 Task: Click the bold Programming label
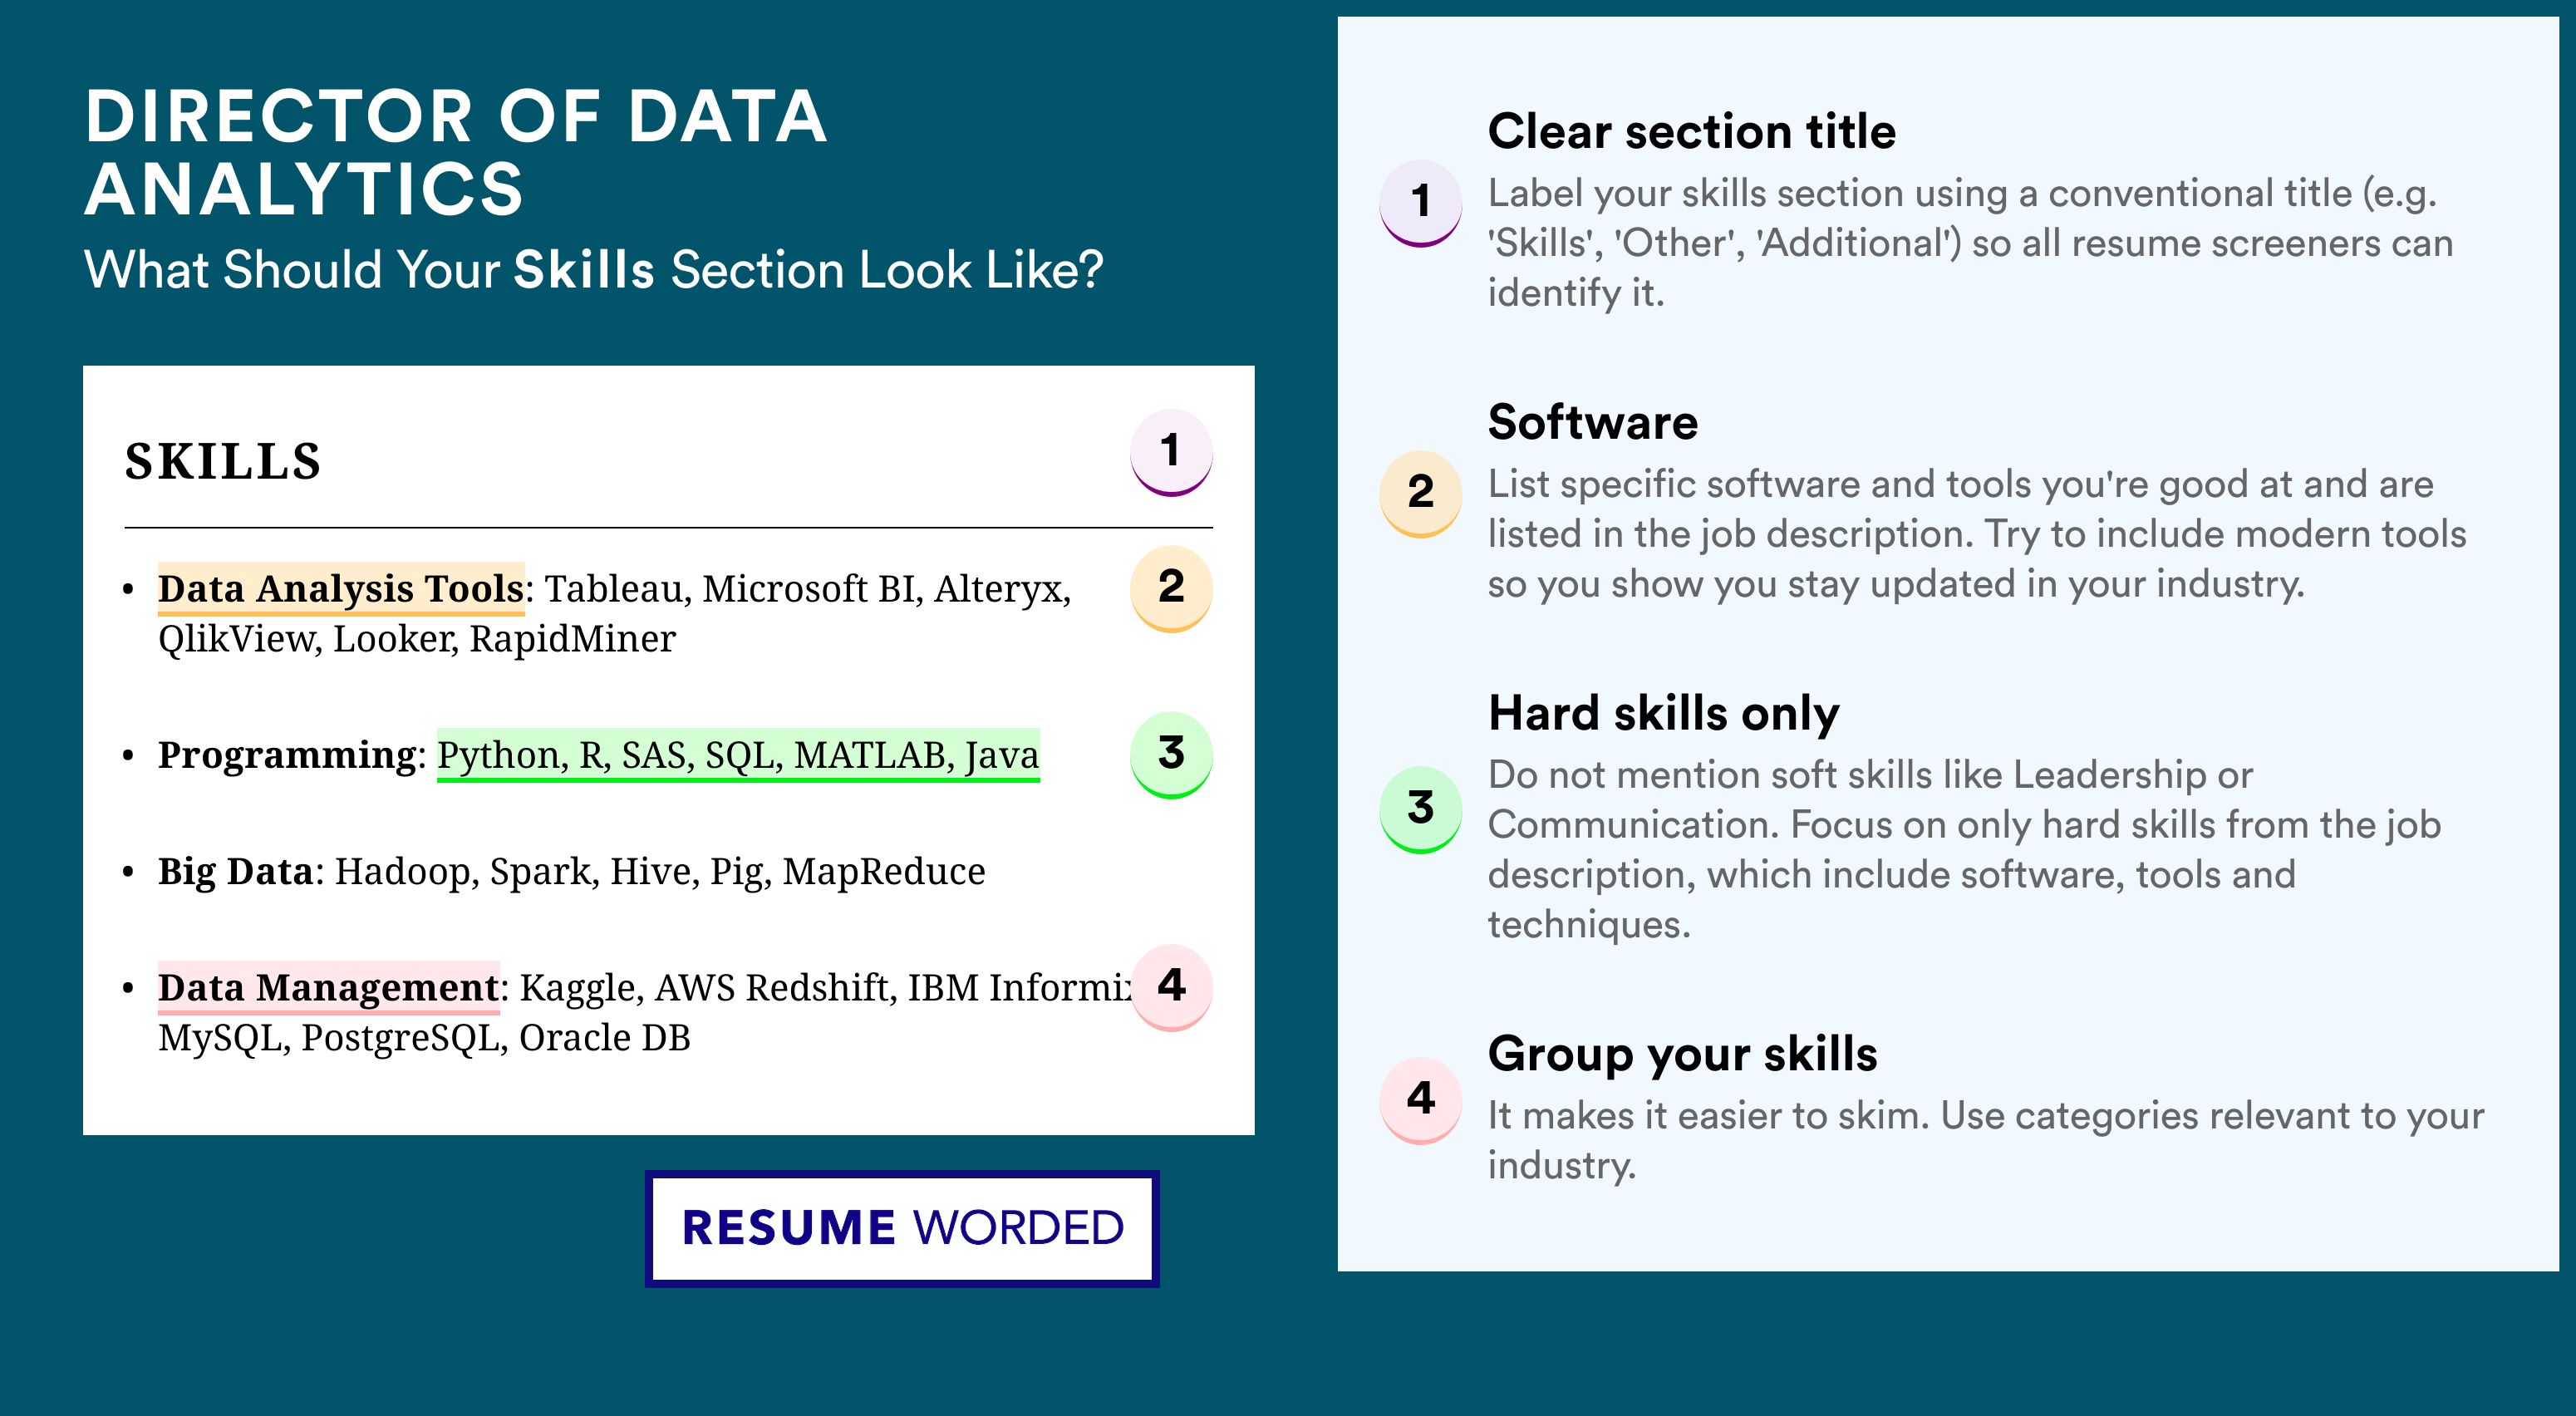point(287,755)
